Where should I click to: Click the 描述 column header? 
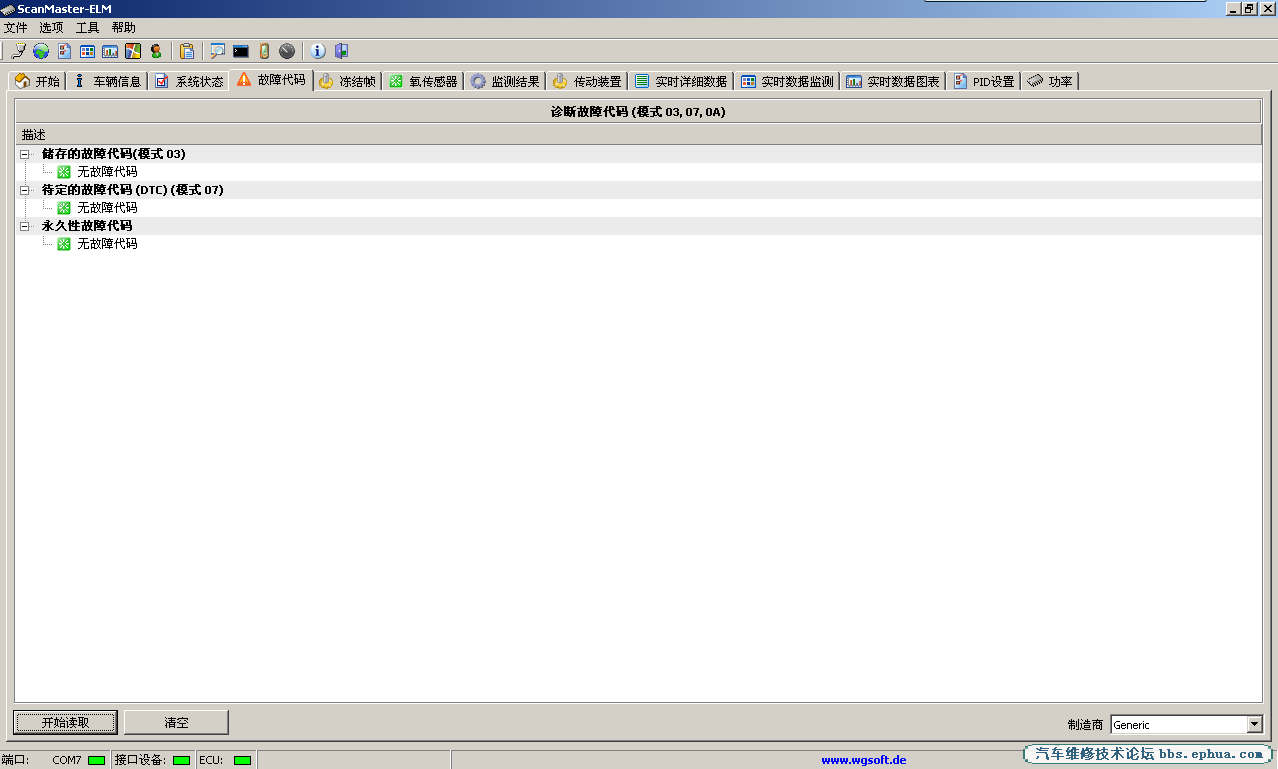pyautogui.click(x=638, y=135)
